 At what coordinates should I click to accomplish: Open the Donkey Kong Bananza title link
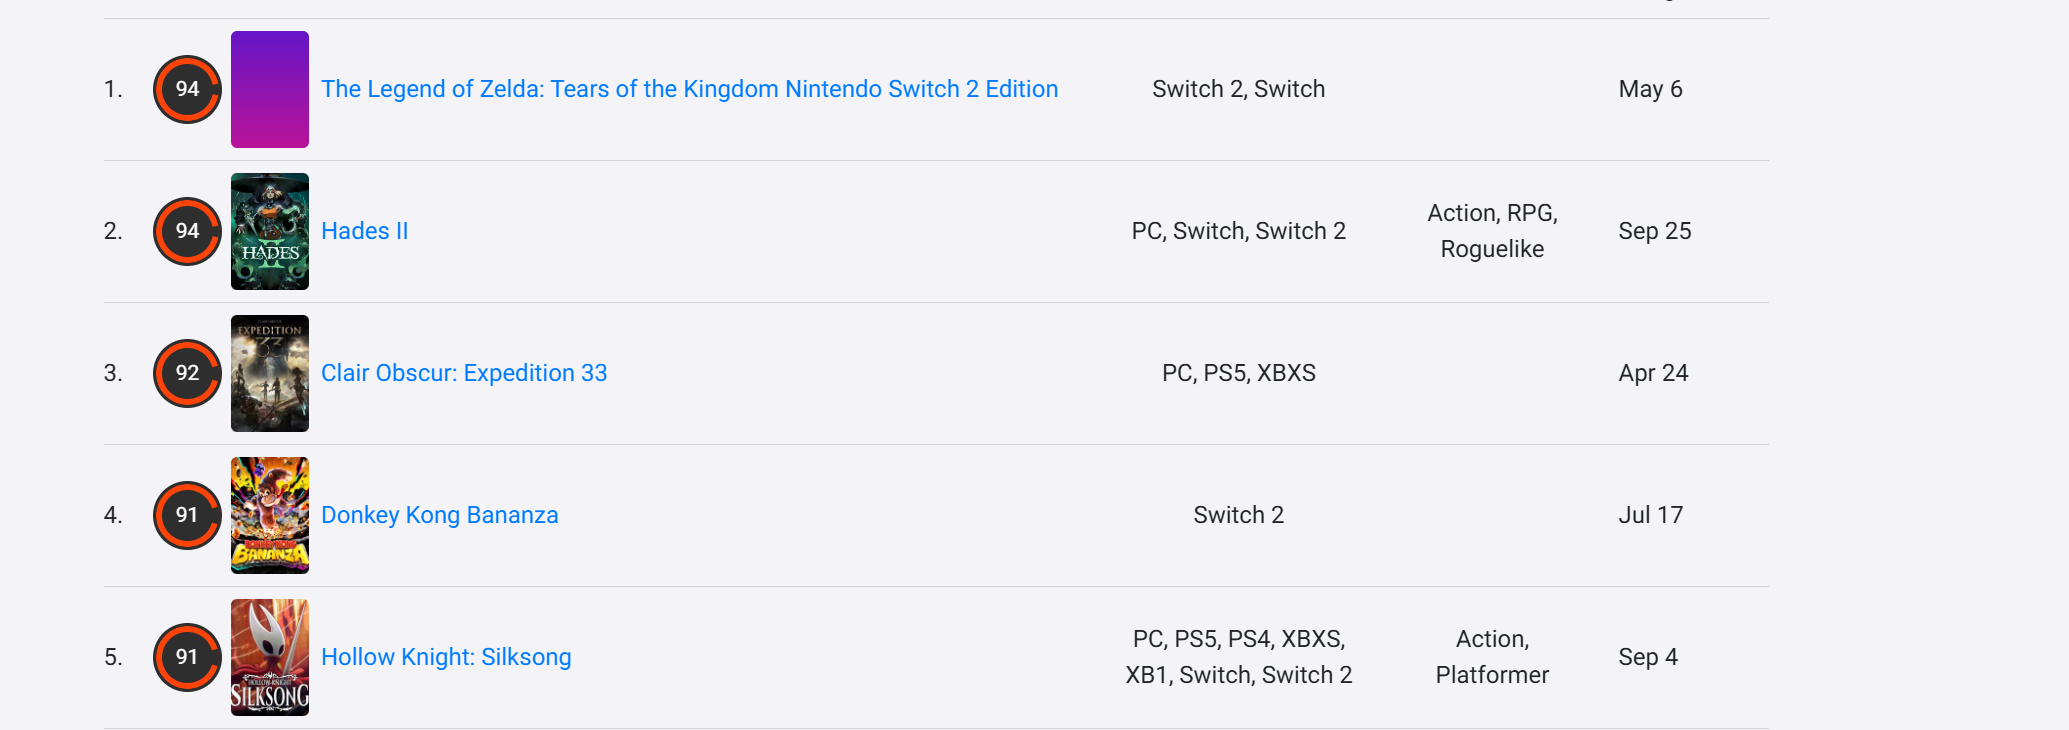440,515
